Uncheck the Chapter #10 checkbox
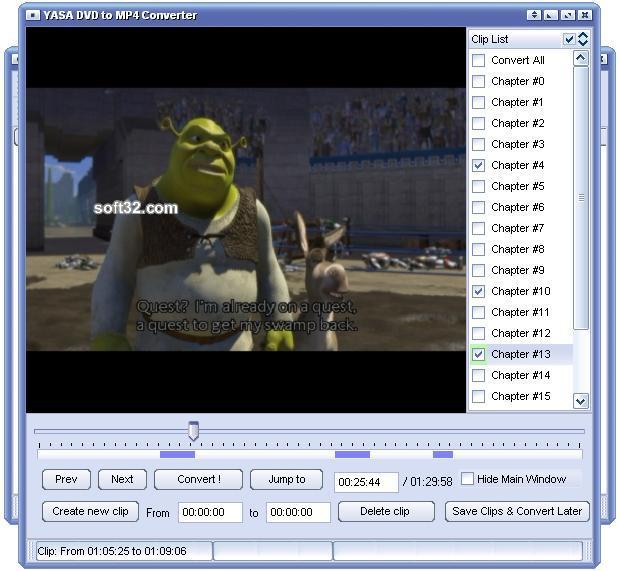Viewport: 619px width, 571px height. tap(478, 291)
